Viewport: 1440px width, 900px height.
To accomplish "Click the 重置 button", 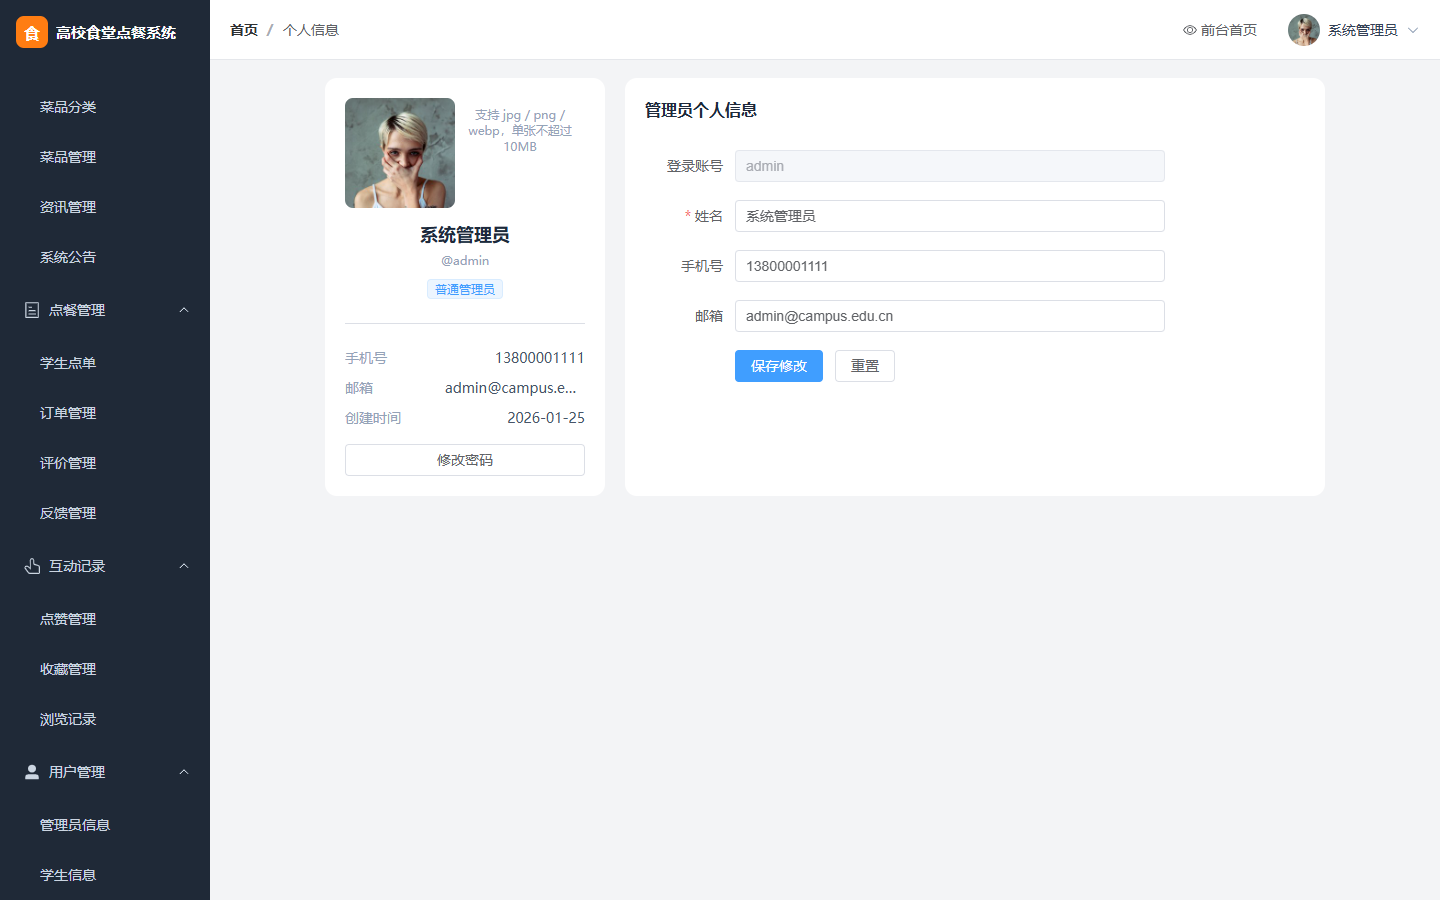I will click(865, 366).
